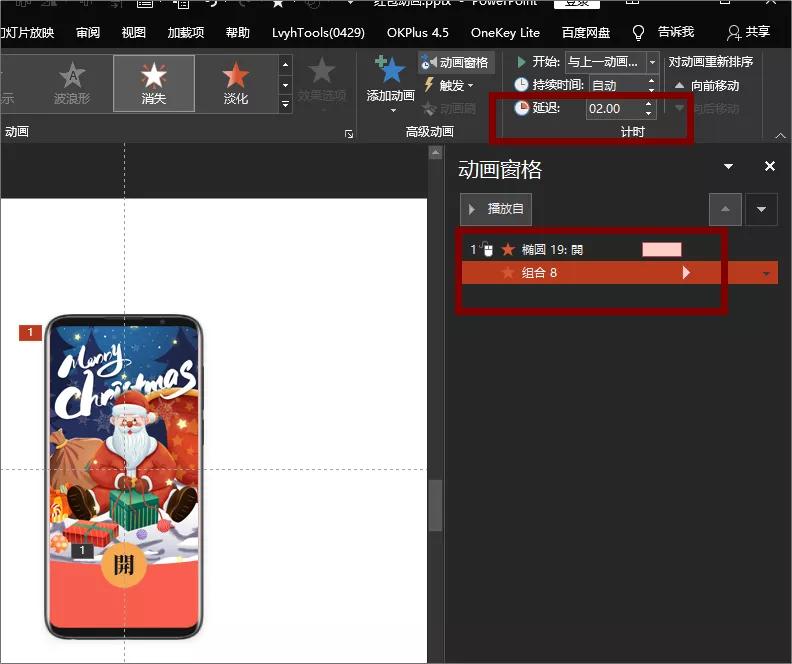Increase the delay value with the up arrow
The image size is (792, 664).
[x=649, y=104]
